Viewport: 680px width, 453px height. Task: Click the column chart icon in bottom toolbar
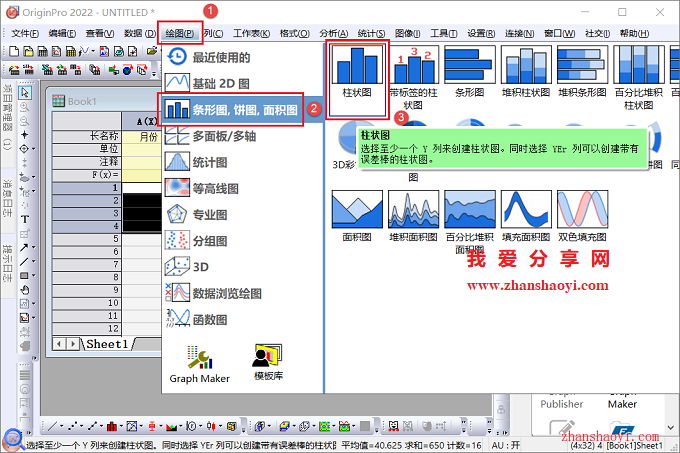coord(111,427)
